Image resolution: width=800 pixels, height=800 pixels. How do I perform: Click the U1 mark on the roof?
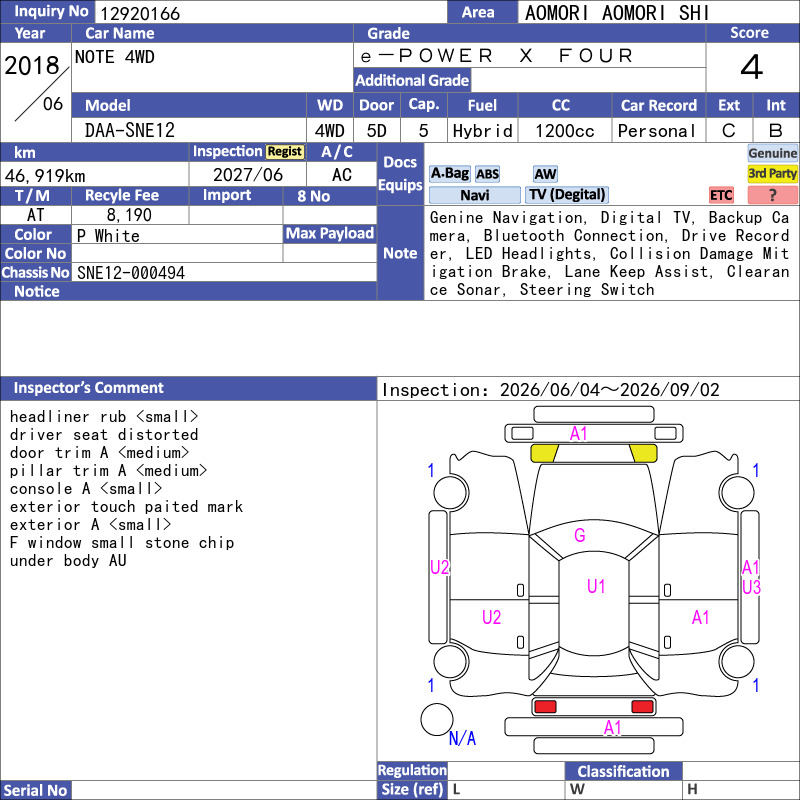596,586
